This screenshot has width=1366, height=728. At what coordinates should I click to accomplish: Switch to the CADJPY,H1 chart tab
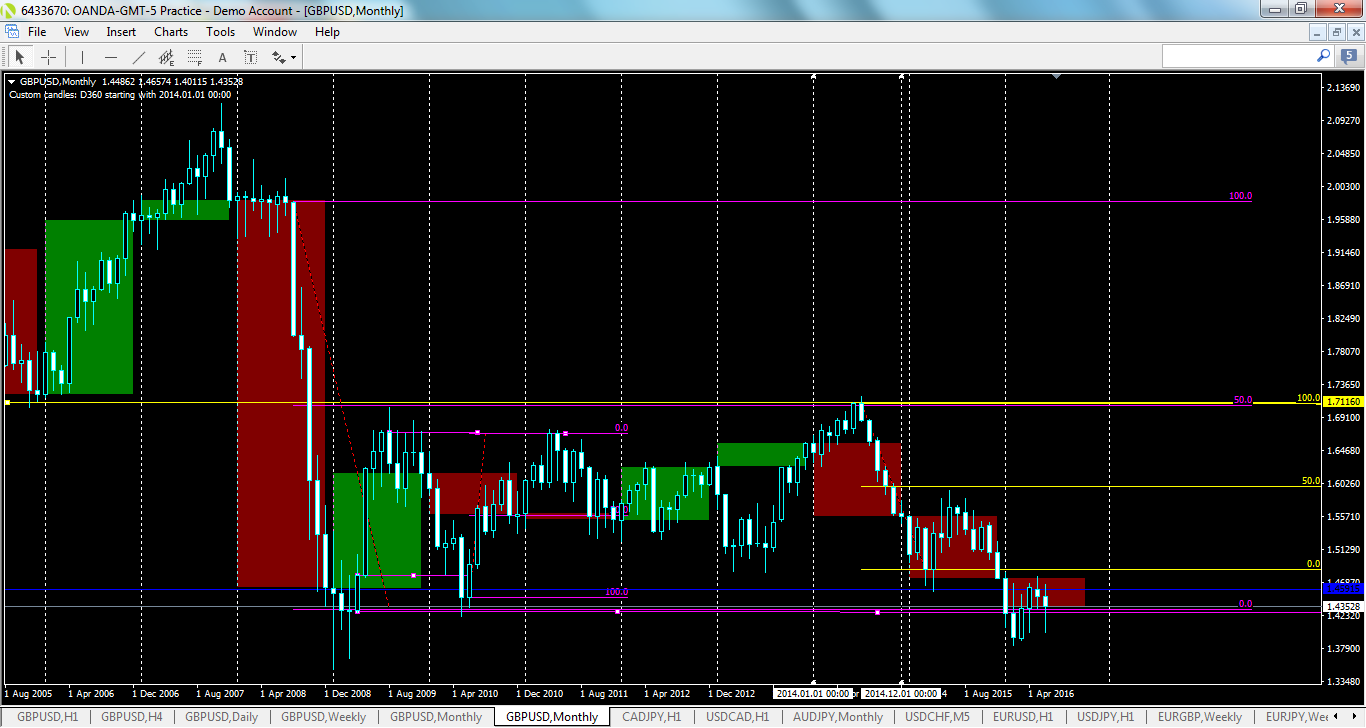[x=651, y=717]
